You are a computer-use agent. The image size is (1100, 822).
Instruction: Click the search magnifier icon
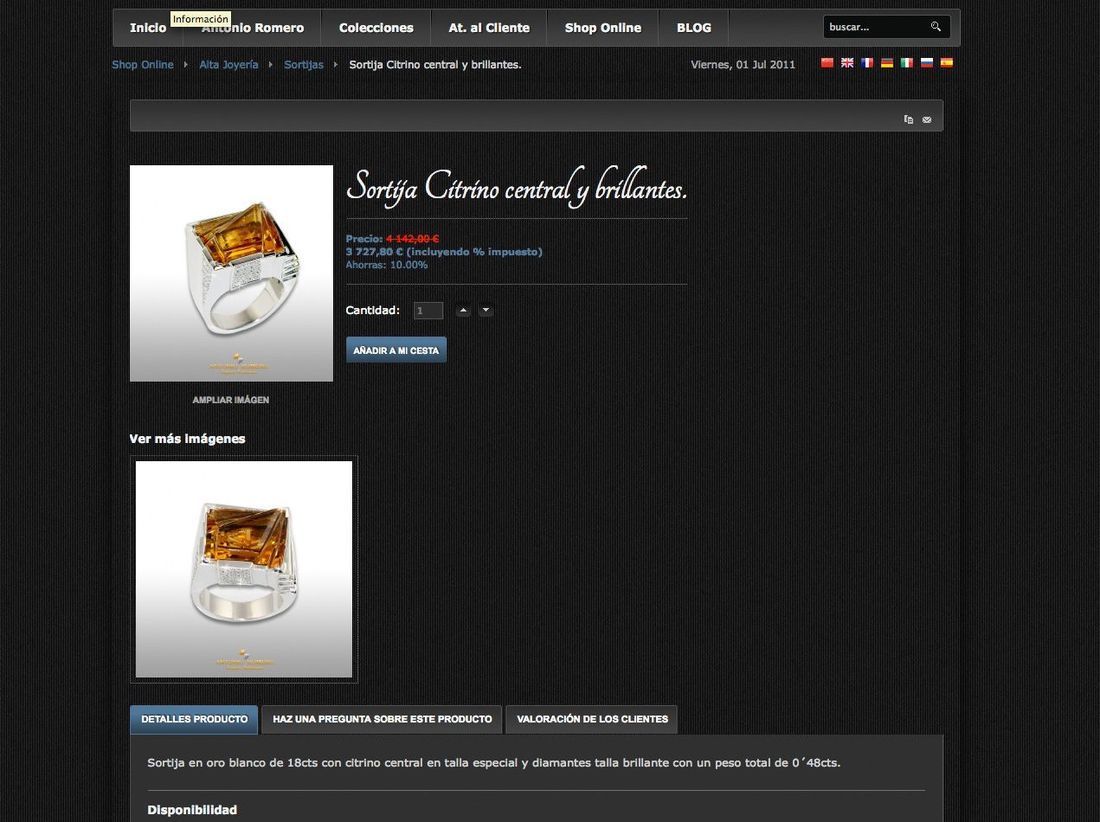935,27
